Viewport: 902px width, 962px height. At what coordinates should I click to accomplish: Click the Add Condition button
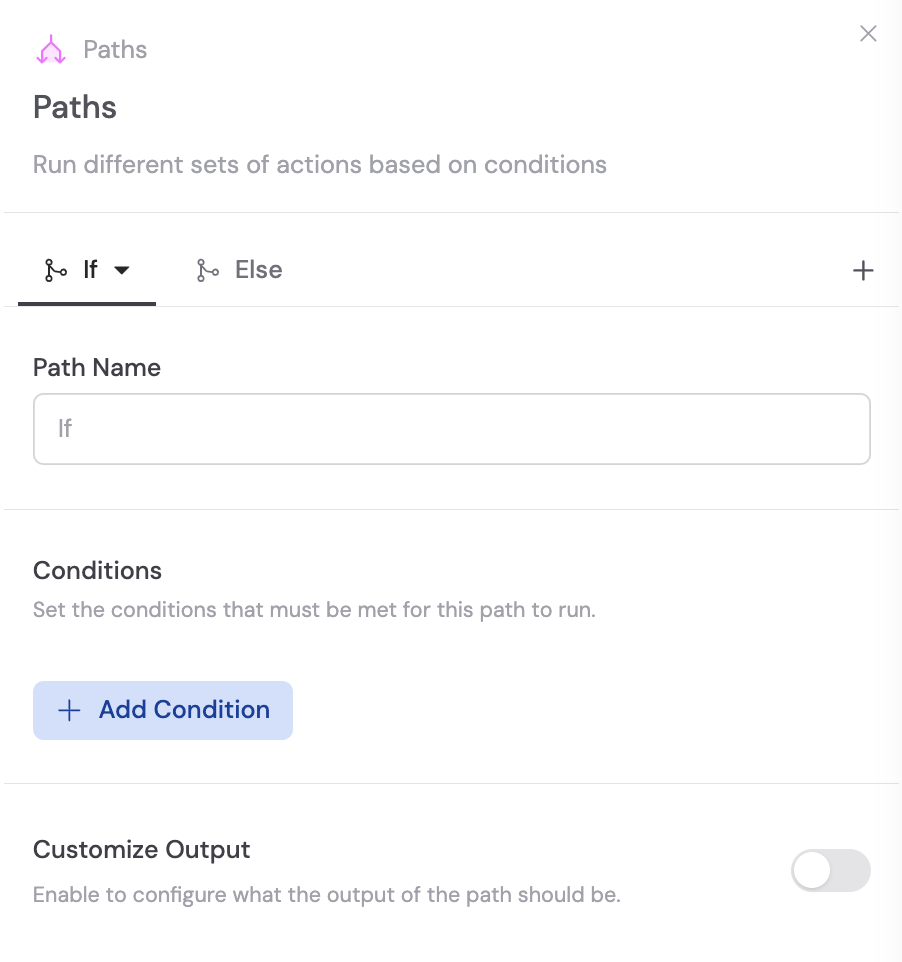tap(162, 710)
